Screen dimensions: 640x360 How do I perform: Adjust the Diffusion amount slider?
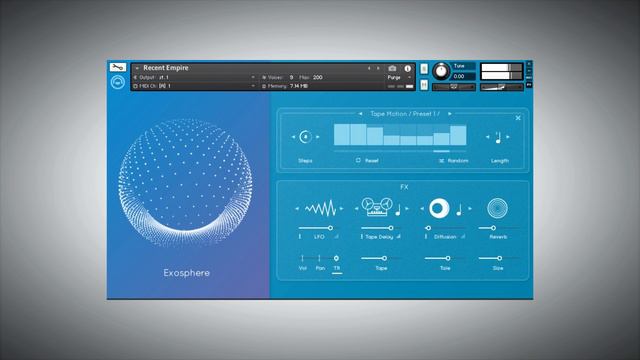(x=445, y=228)
